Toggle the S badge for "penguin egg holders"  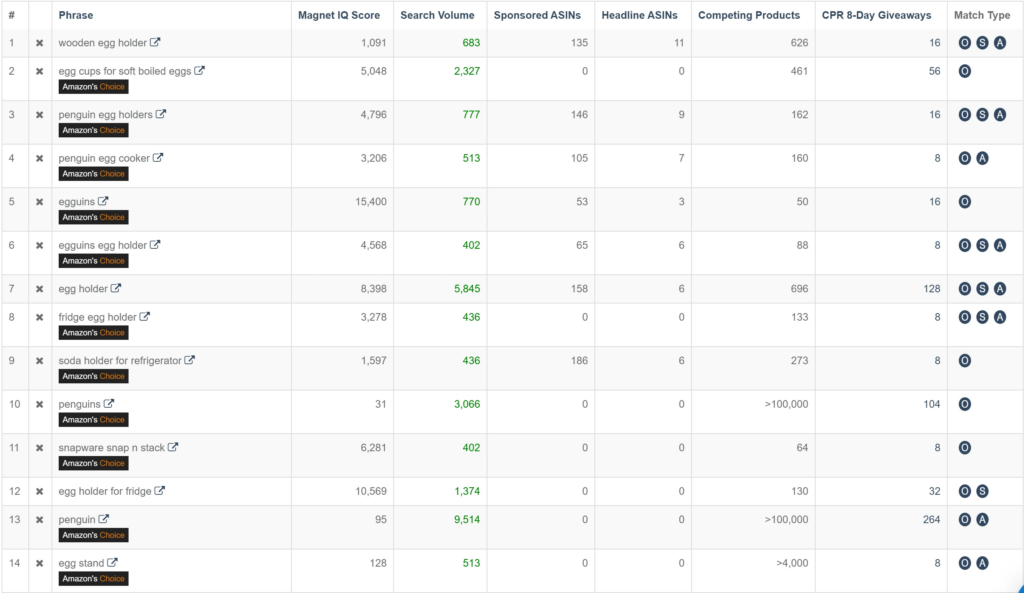coord(980,114)
